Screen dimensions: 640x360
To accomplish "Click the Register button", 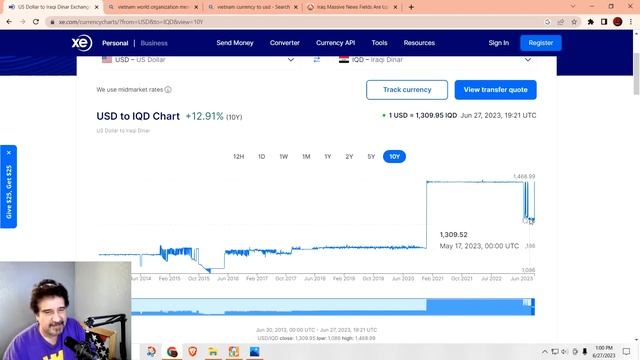I will [541, 43].
